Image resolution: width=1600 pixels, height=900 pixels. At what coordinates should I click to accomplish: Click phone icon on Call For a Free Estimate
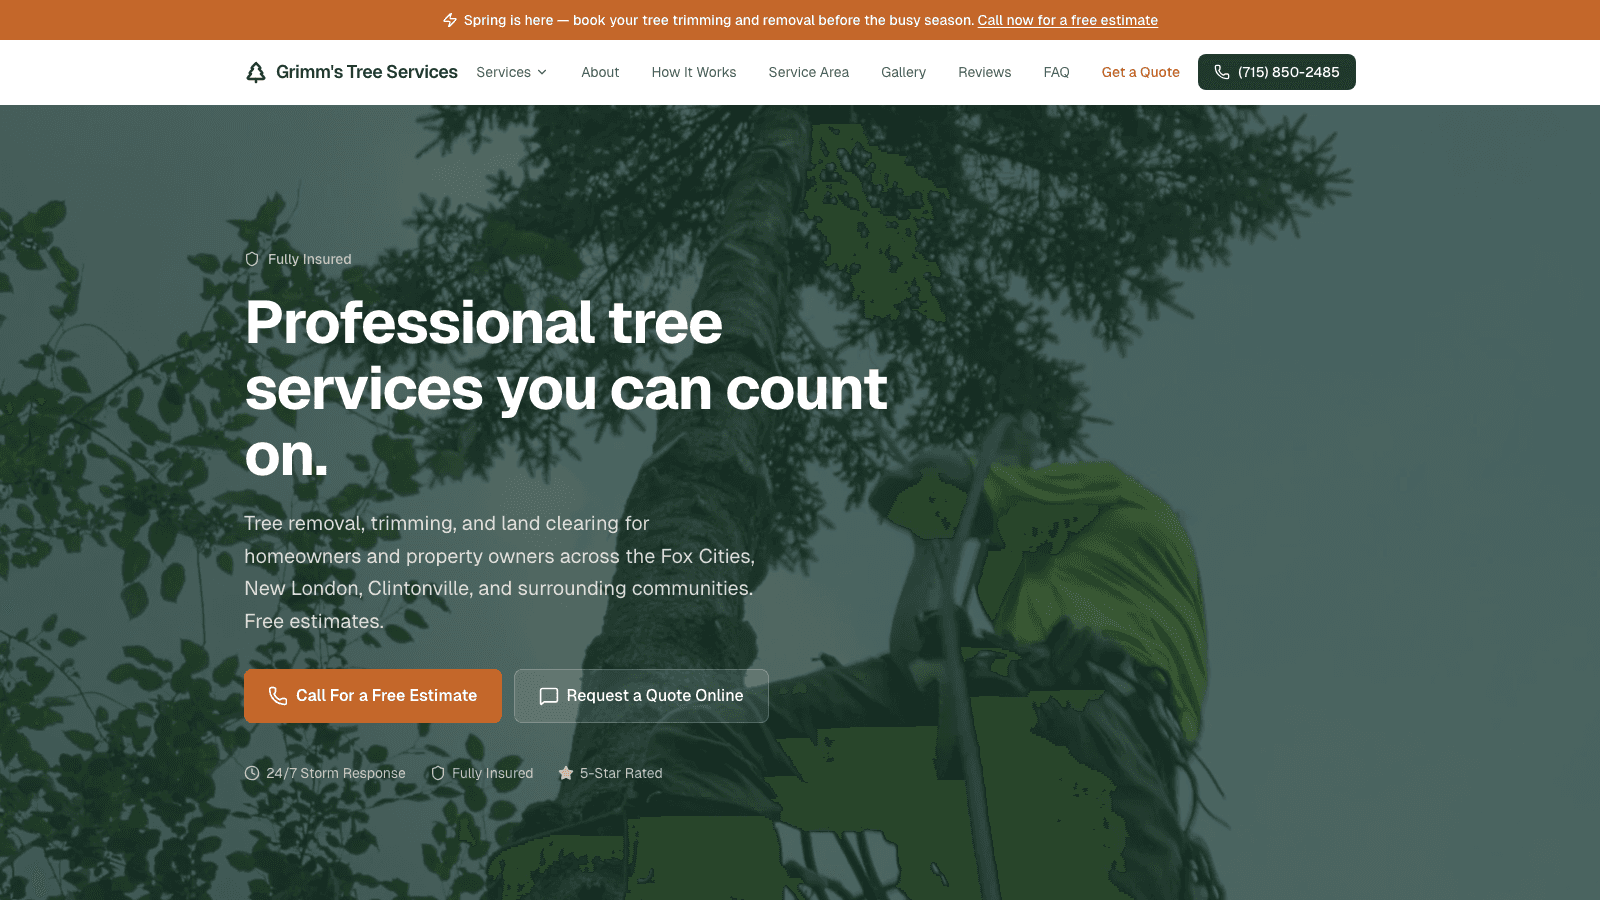pyautogui.click(x=278, y=696)
